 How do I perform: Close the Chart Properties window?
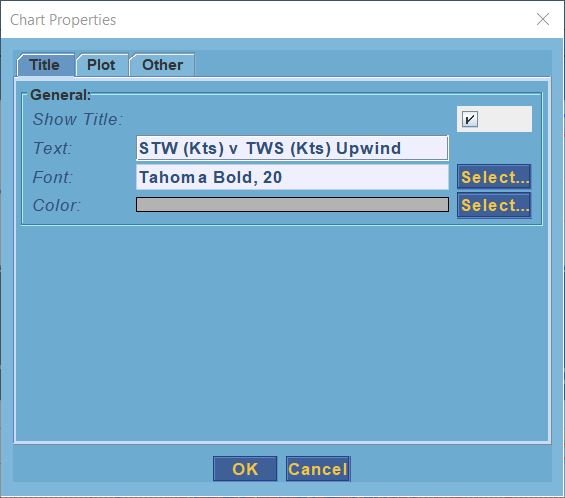tap(543, 19)
